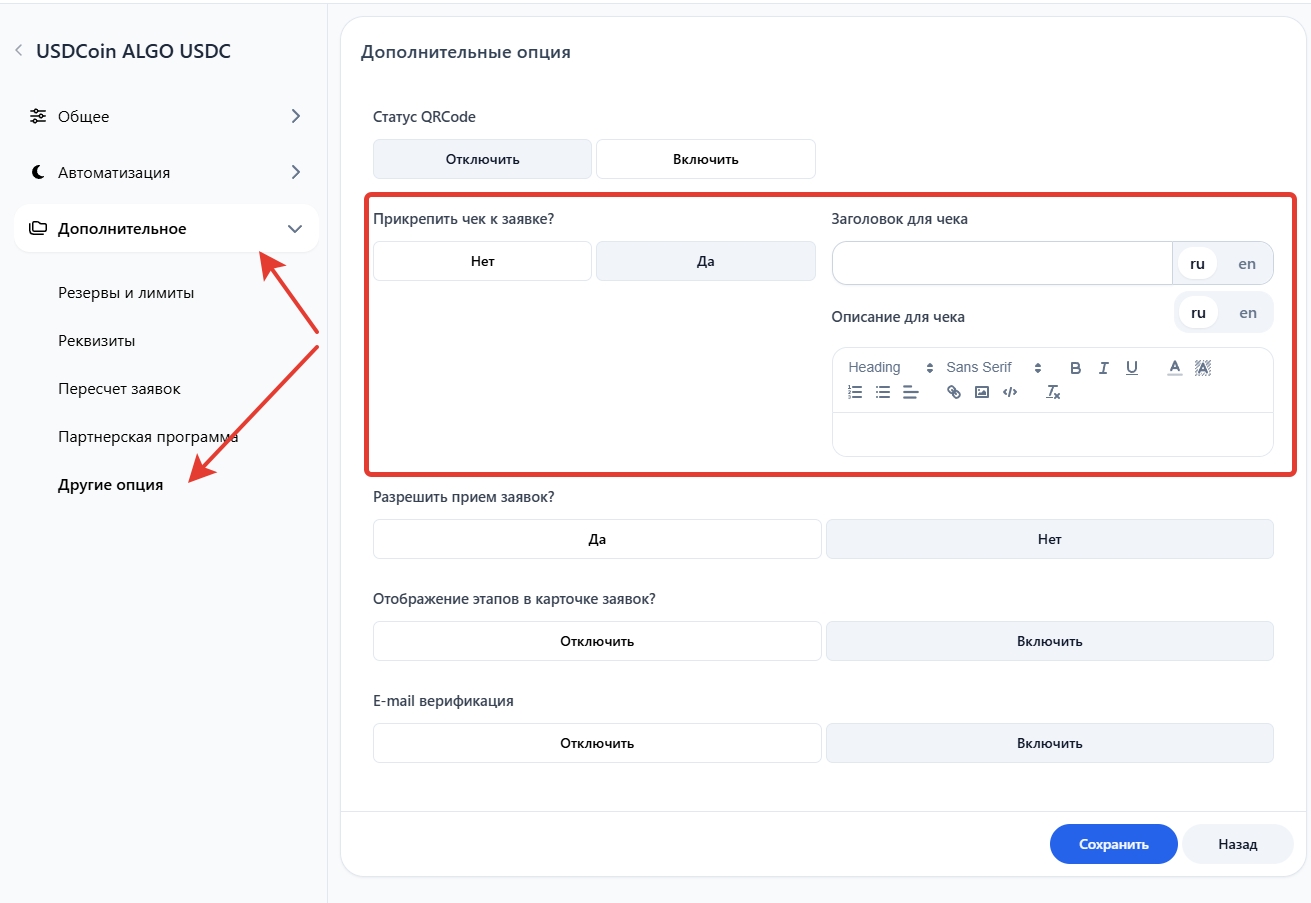Select Нет for Прикрепить чек к заявке
The width and height of the screenshot is (1311, 903).
pos(482,261)
